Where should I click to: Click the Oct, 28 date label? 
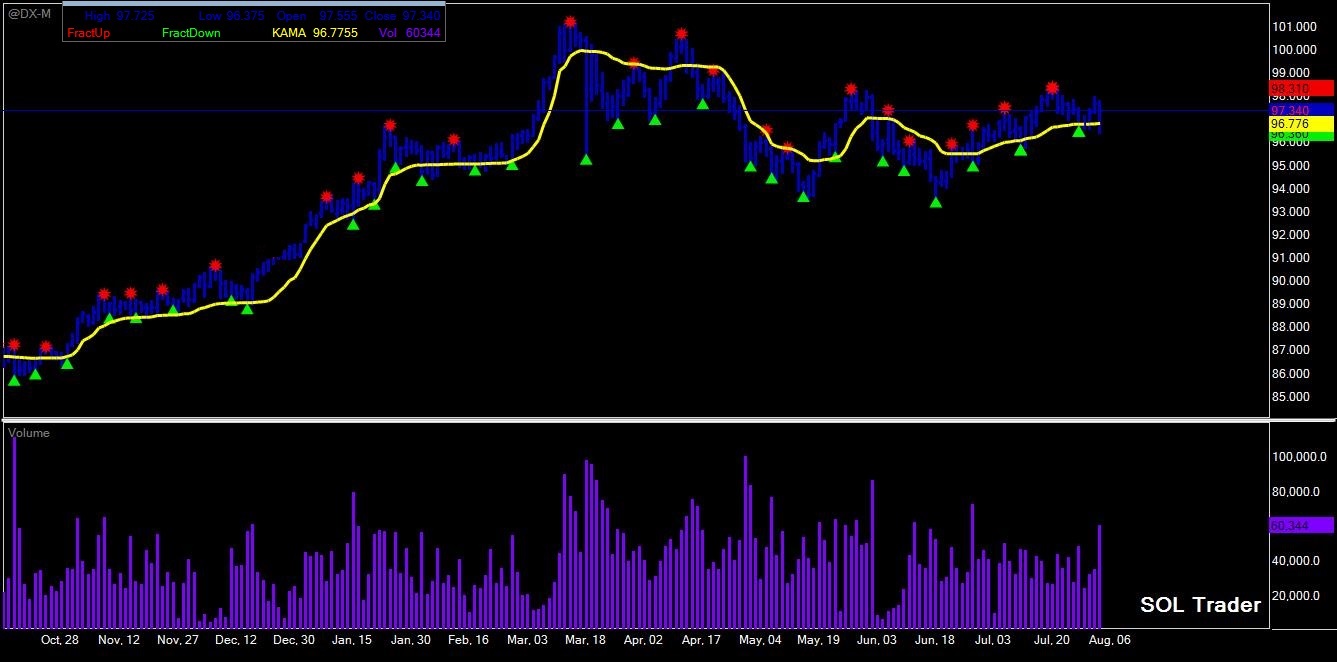click(x=60, y=639)
